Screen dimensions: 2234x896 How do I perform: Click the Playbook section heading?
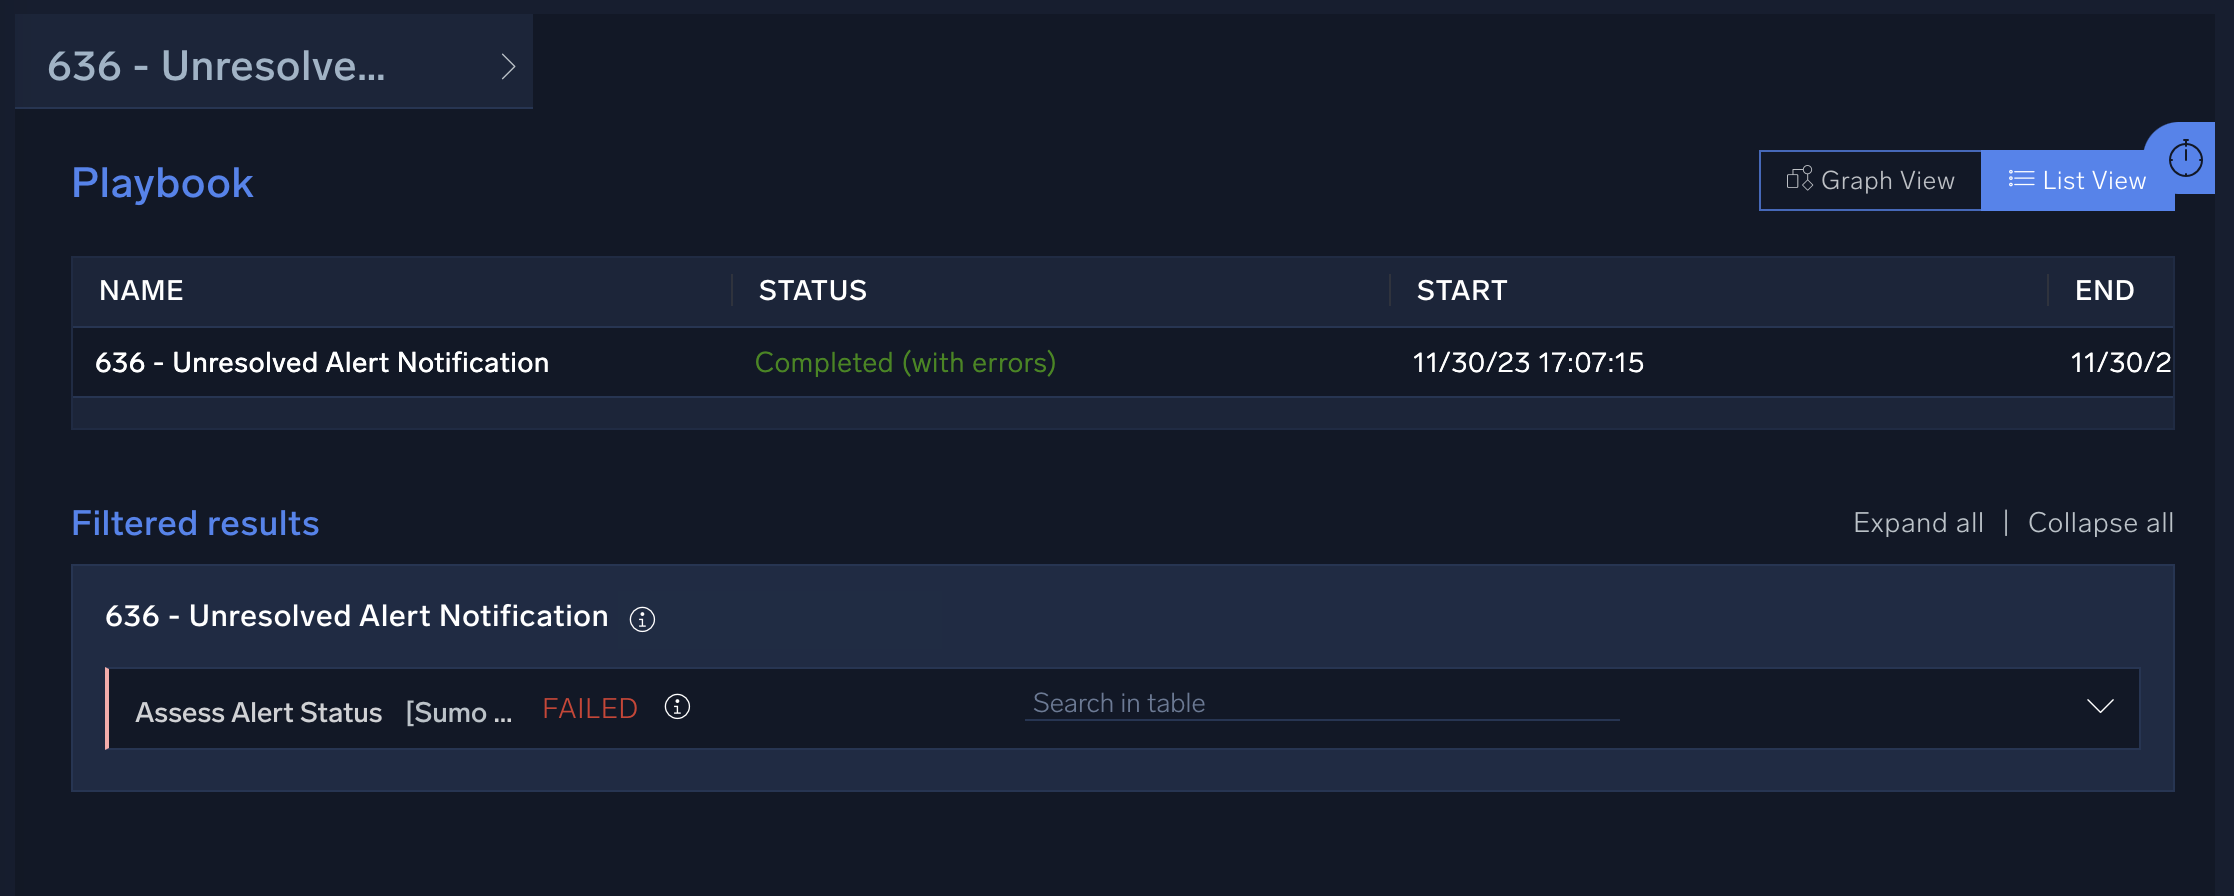pos(161,182)
